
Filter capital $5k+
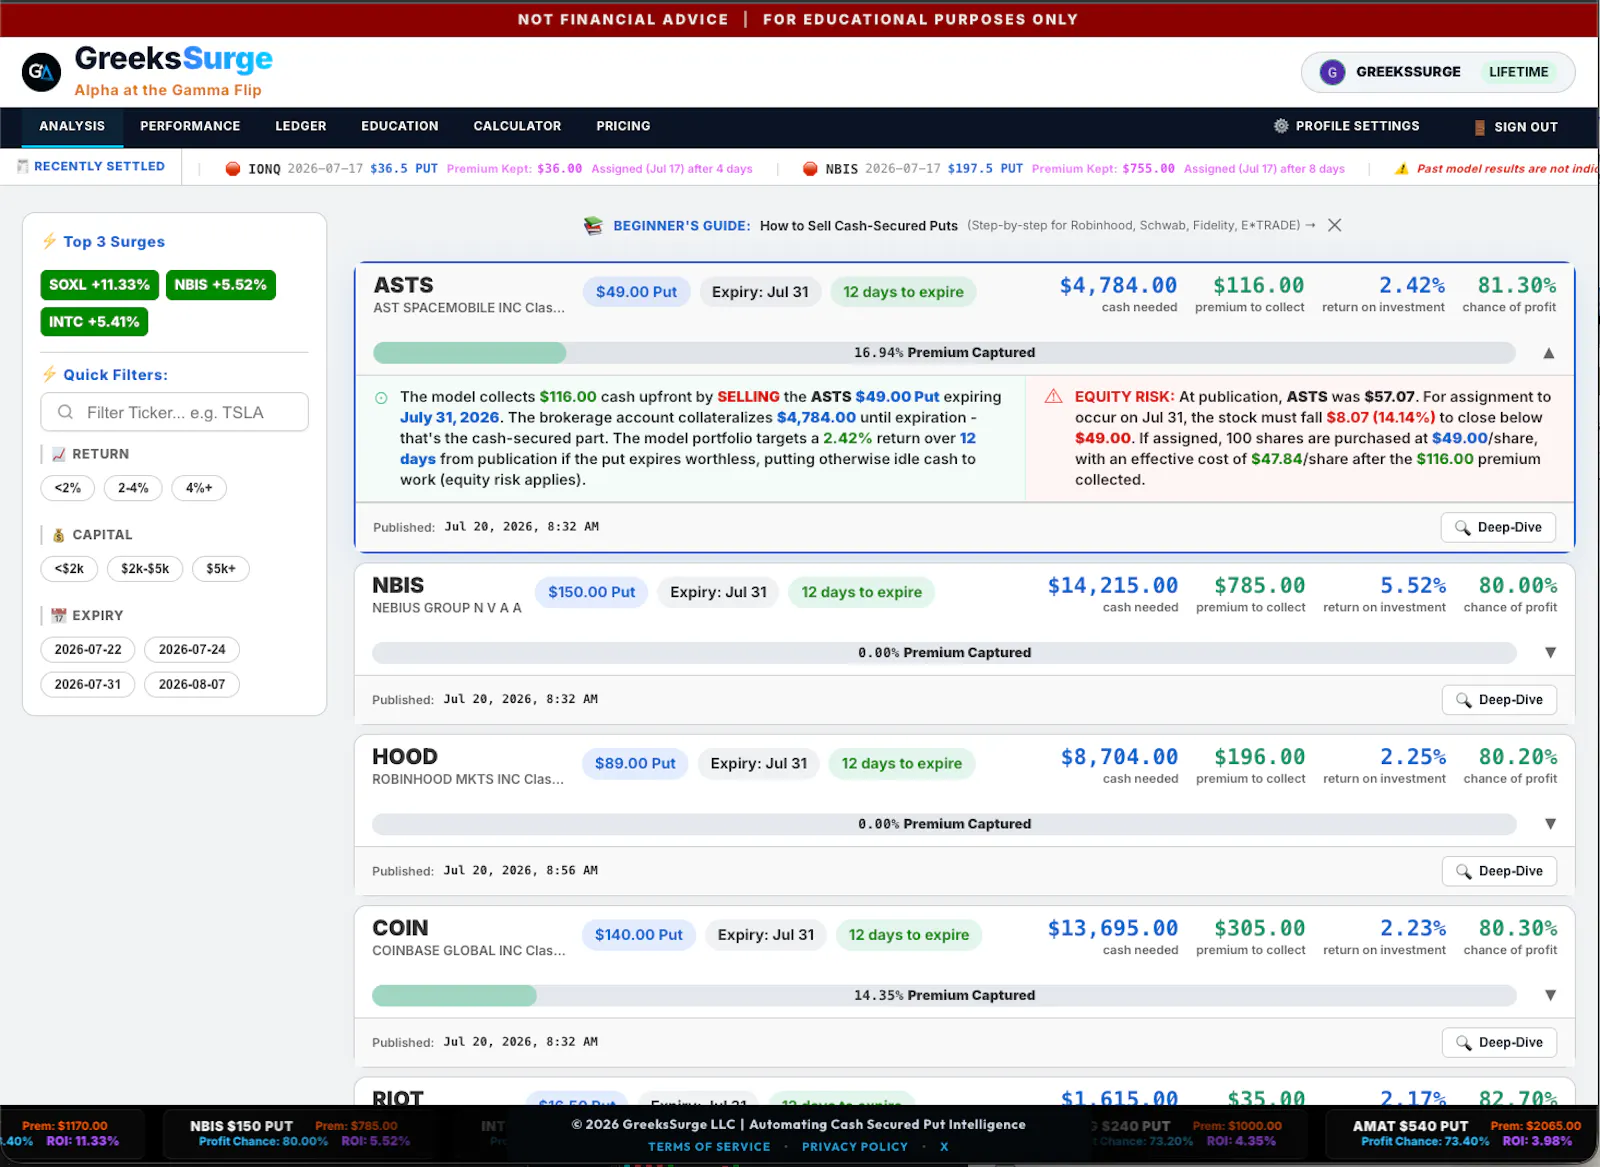click(x=221, y=569)
